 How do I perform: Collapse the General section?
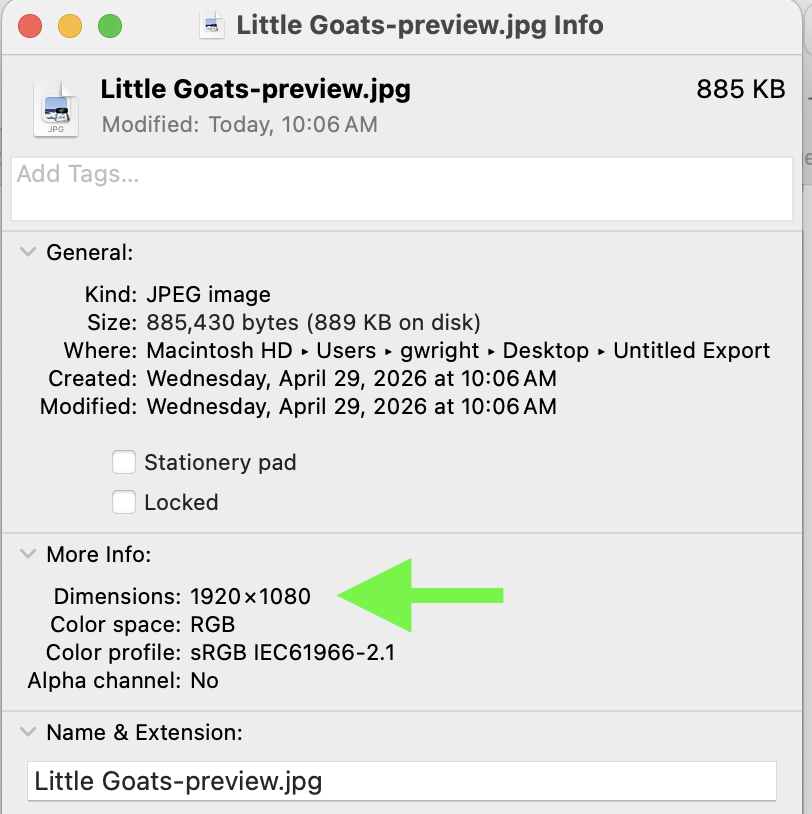[28, 252]
